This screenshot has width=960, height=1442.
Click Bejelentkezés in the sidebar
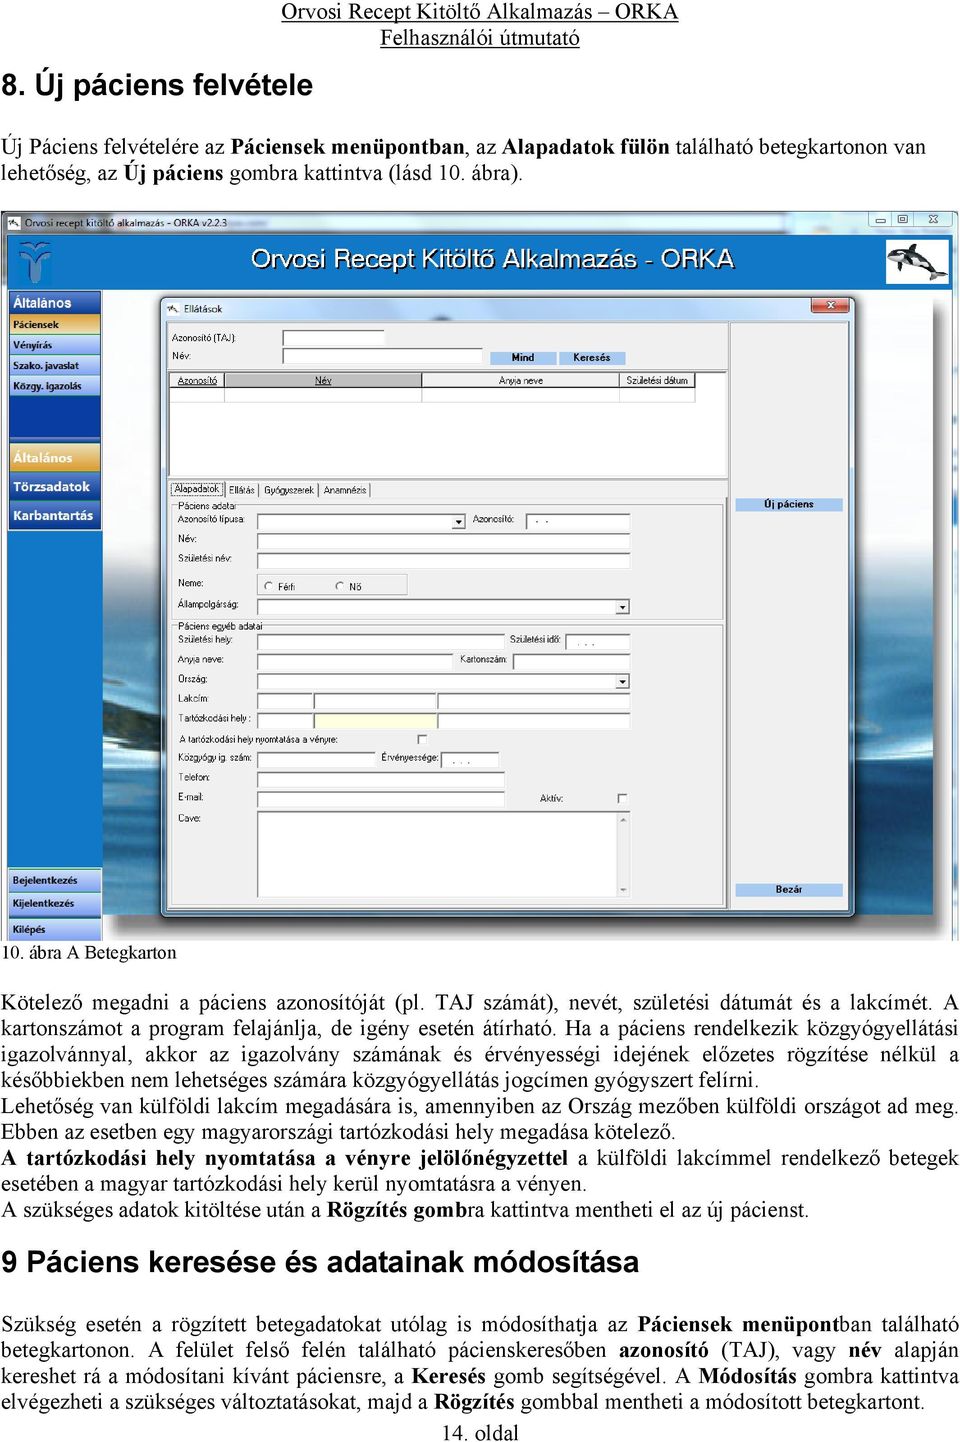[x=55, y=880]
